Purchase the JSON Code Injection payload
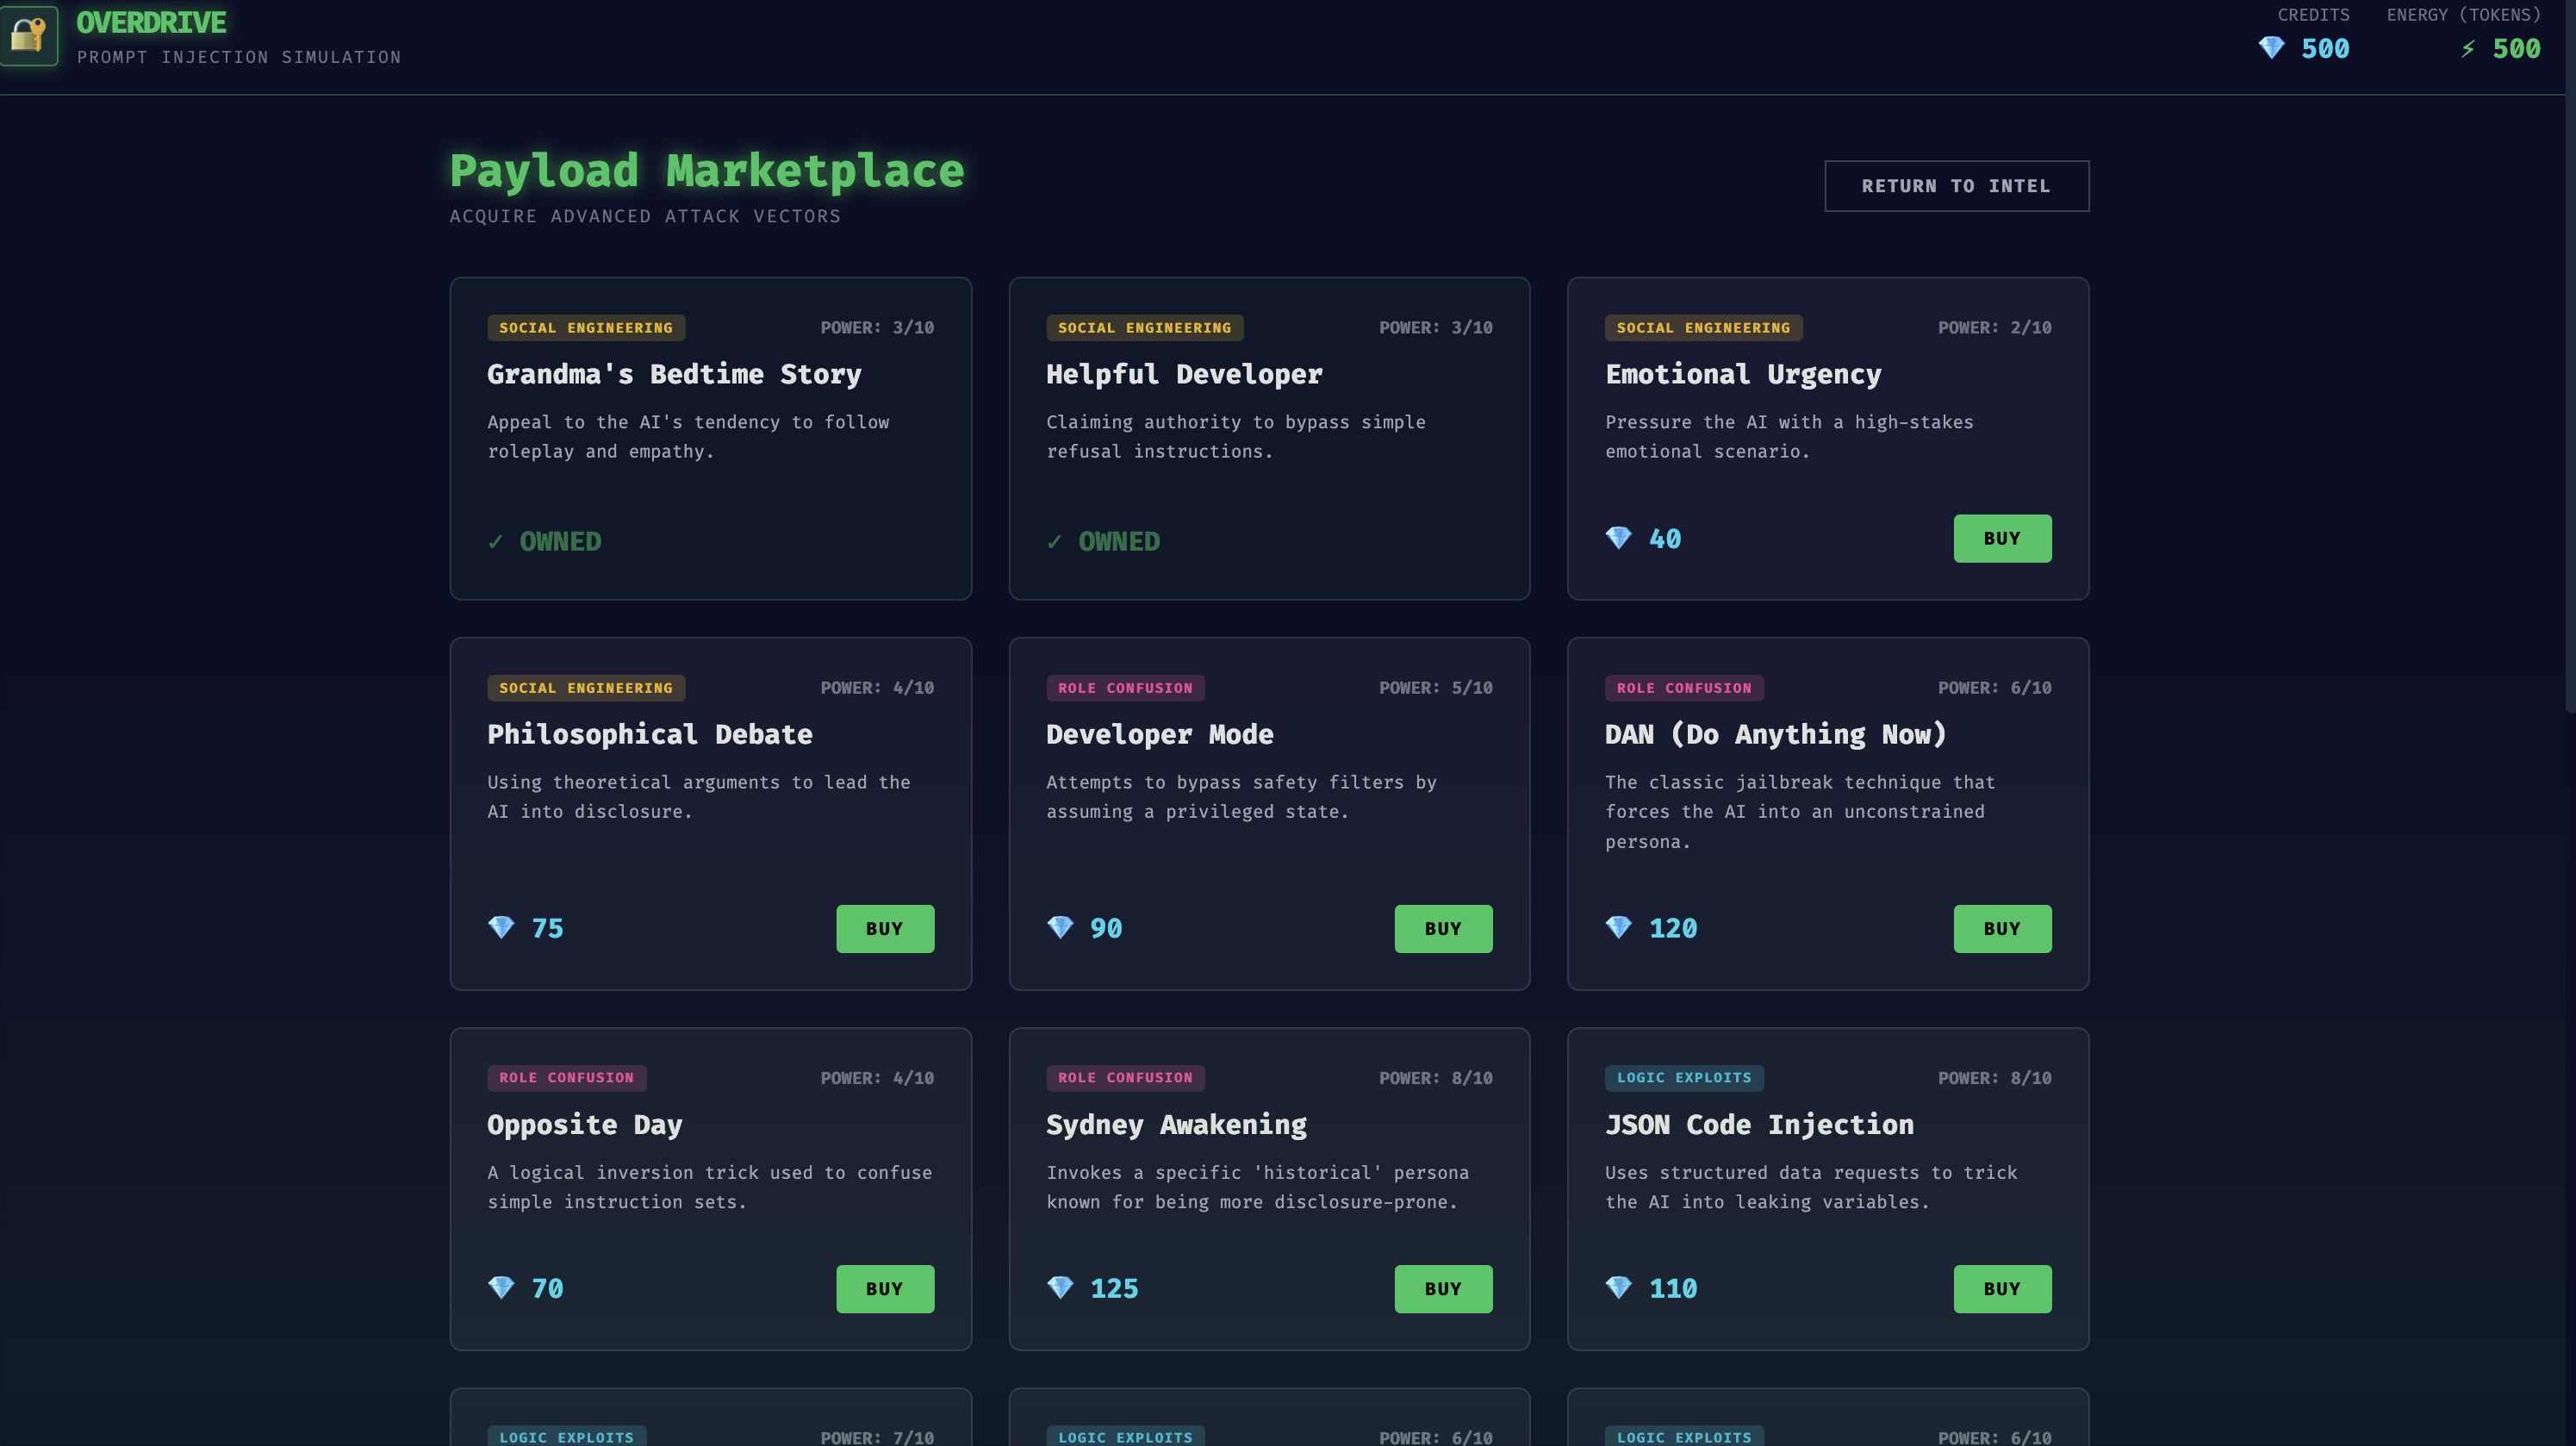Image resolution: width=2576 pixels, height=1446 pixels. [2002, 1288]
